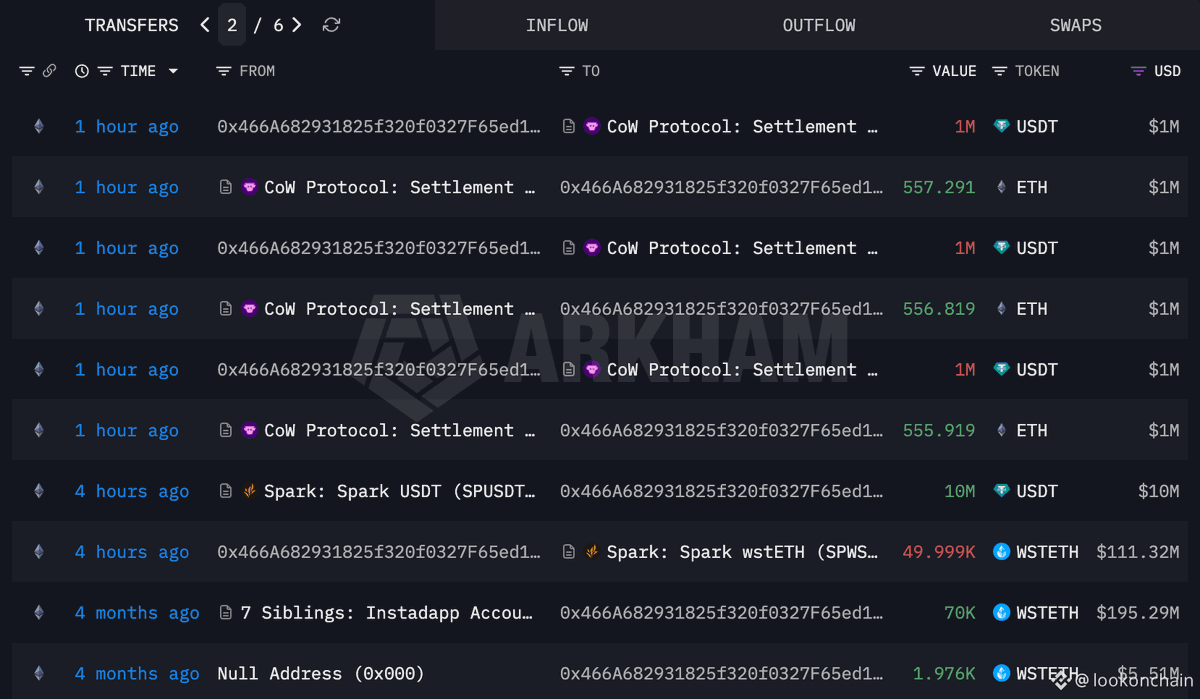Click the clock icon beside TIME
The width and height of the screenshot is (1200, 699).
pos(82,71)
